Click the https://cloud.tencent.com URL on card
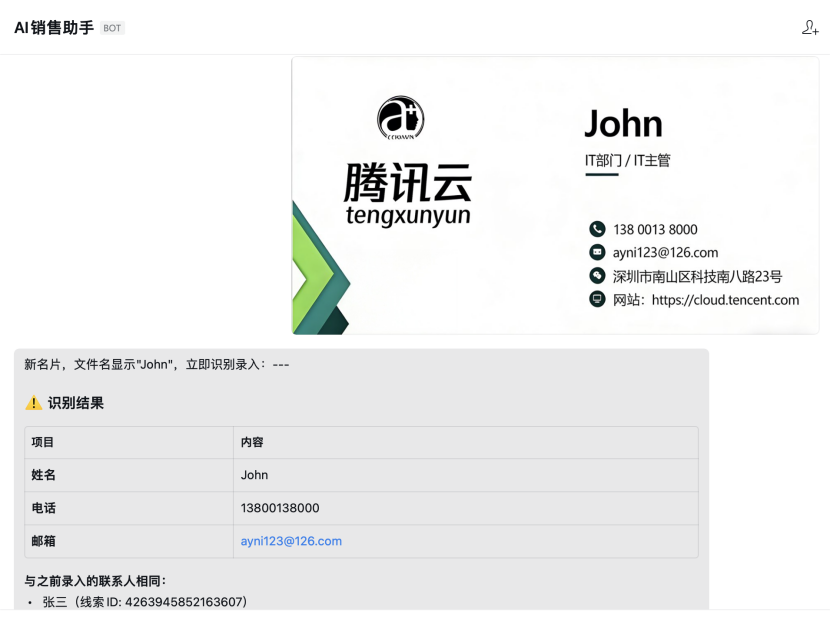 (725, 300)
